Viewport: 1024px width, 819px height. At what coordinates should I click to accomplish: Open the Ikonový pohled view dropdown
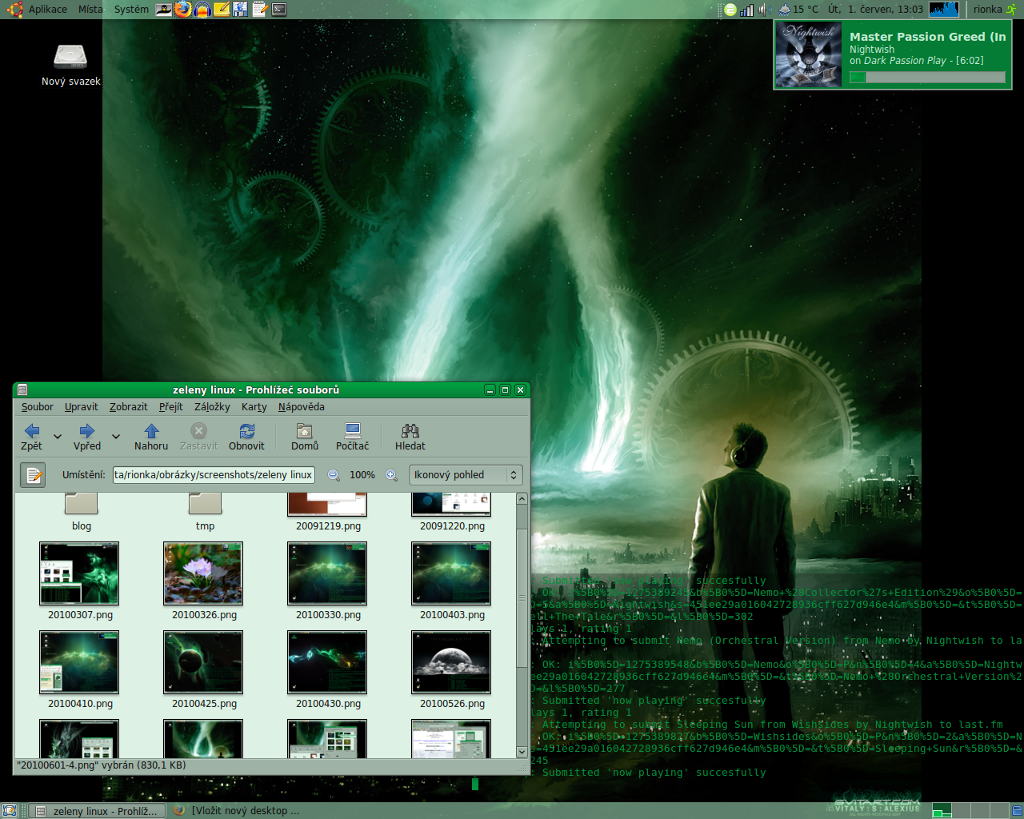click(466, 475)
